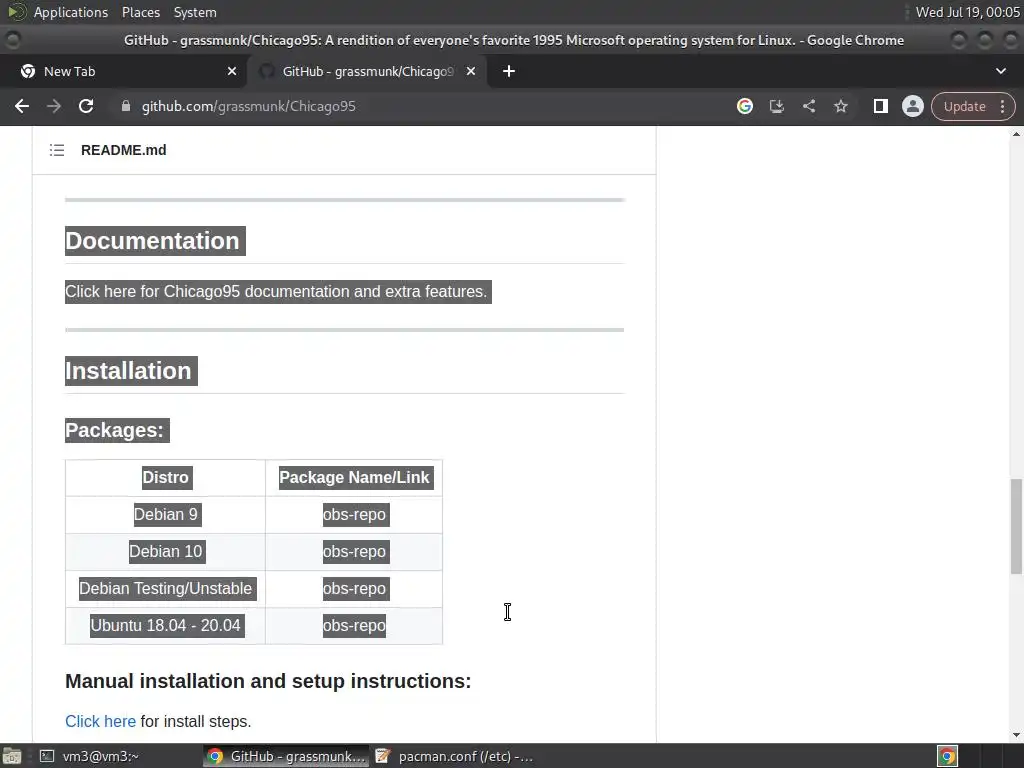Viewport: 1024px width, 768px height.
Task: Click the README.md file title
Action: [123, 150]
